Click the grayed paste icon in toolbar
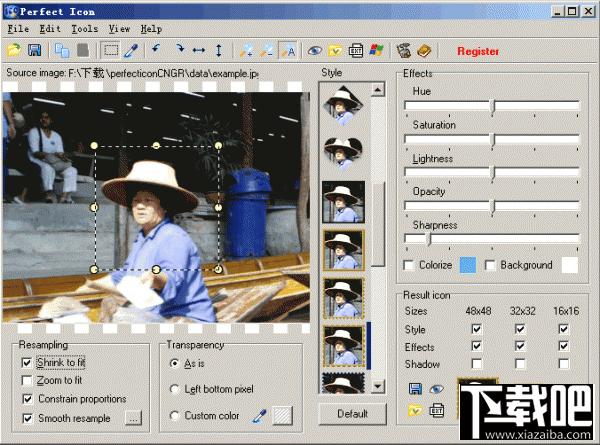Screen dimensions: 600x445 pyautogui.click(x=83, y=51)
